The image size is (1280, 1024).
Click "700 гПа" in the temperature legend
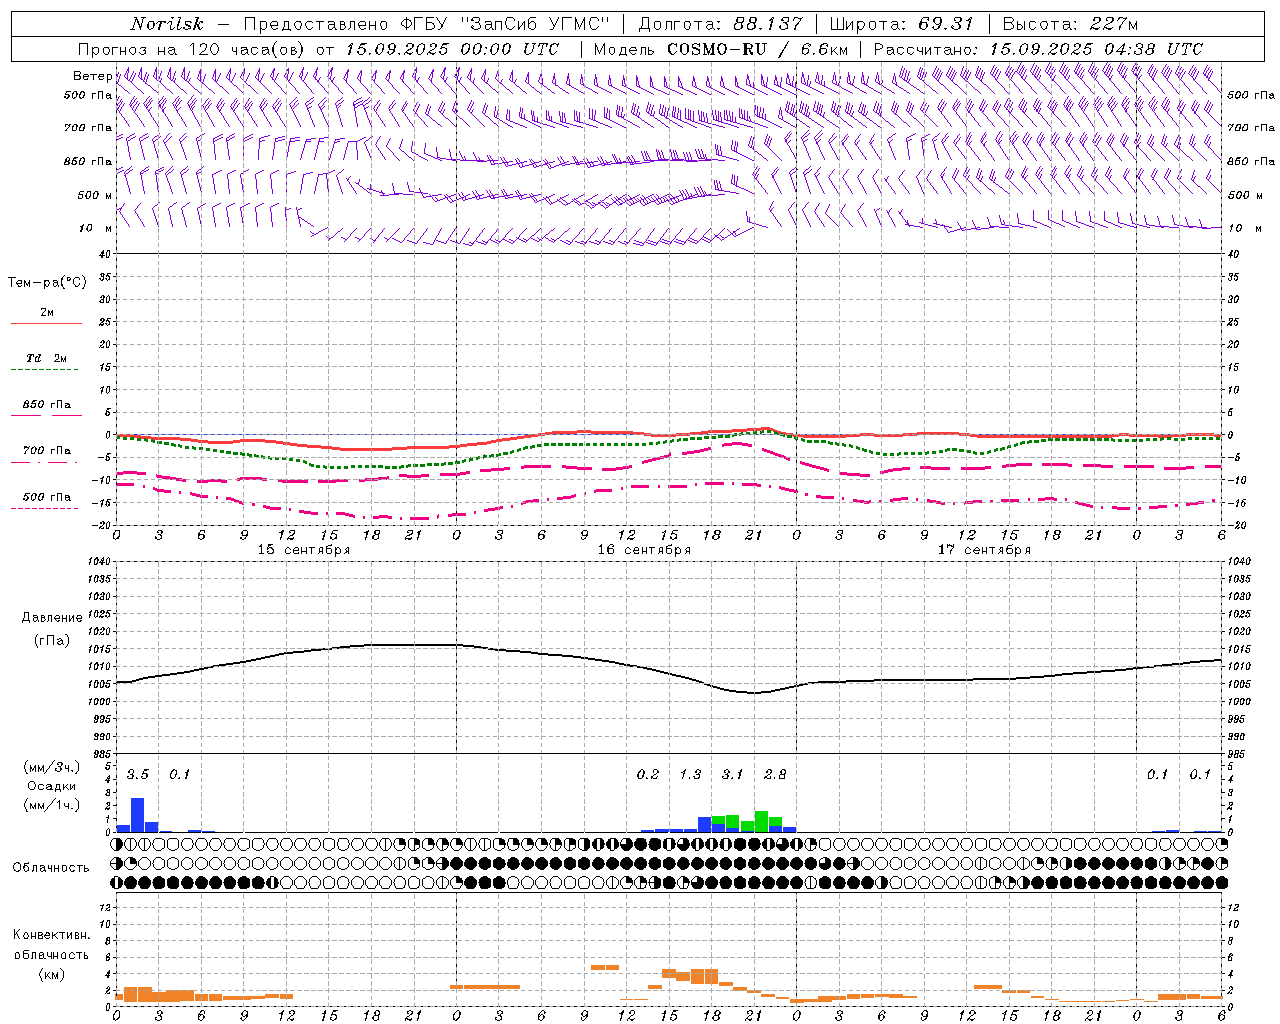47,451
